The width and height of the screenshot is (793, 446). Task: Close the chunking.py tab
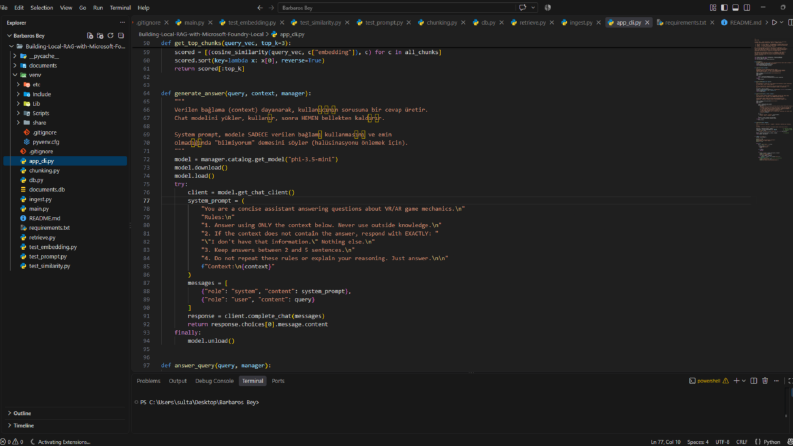click(463, 23)
